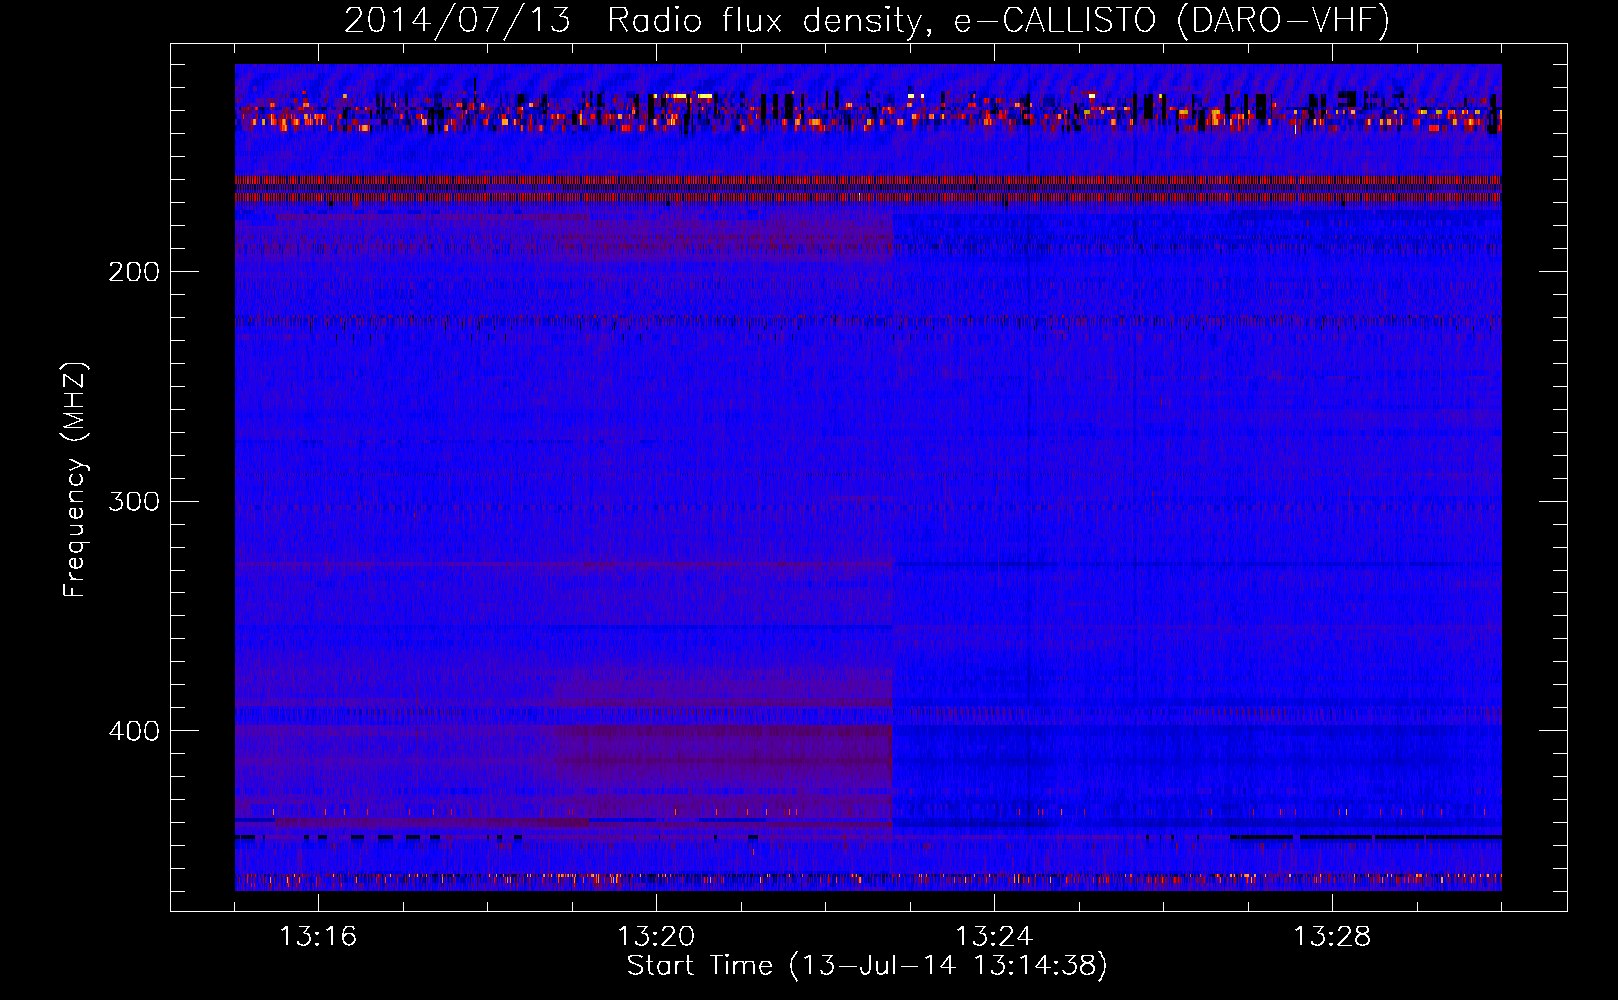Click the 400 frequency tick label
Screen dimensions: 1618x1000
134,731
